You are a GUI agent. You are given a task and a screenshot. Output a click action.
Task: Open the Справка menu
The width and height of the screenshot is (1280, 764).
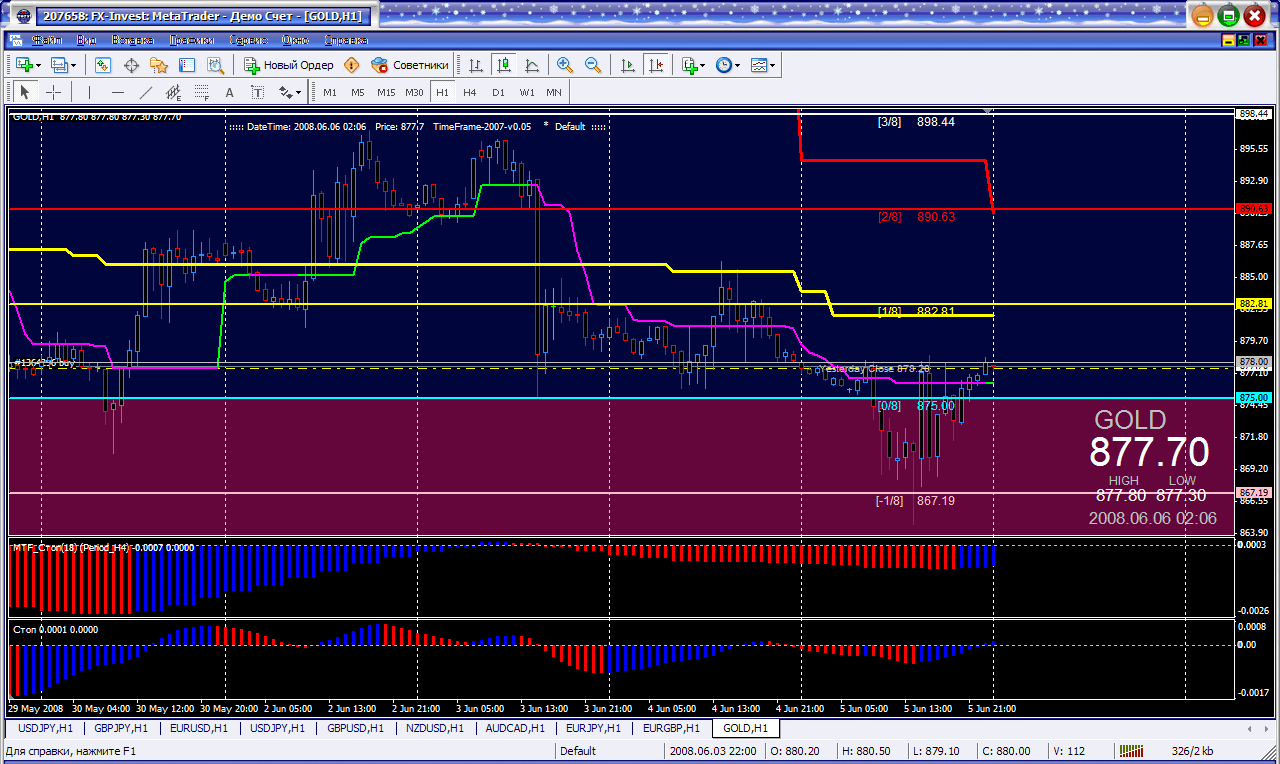click(x=345, y=40)
